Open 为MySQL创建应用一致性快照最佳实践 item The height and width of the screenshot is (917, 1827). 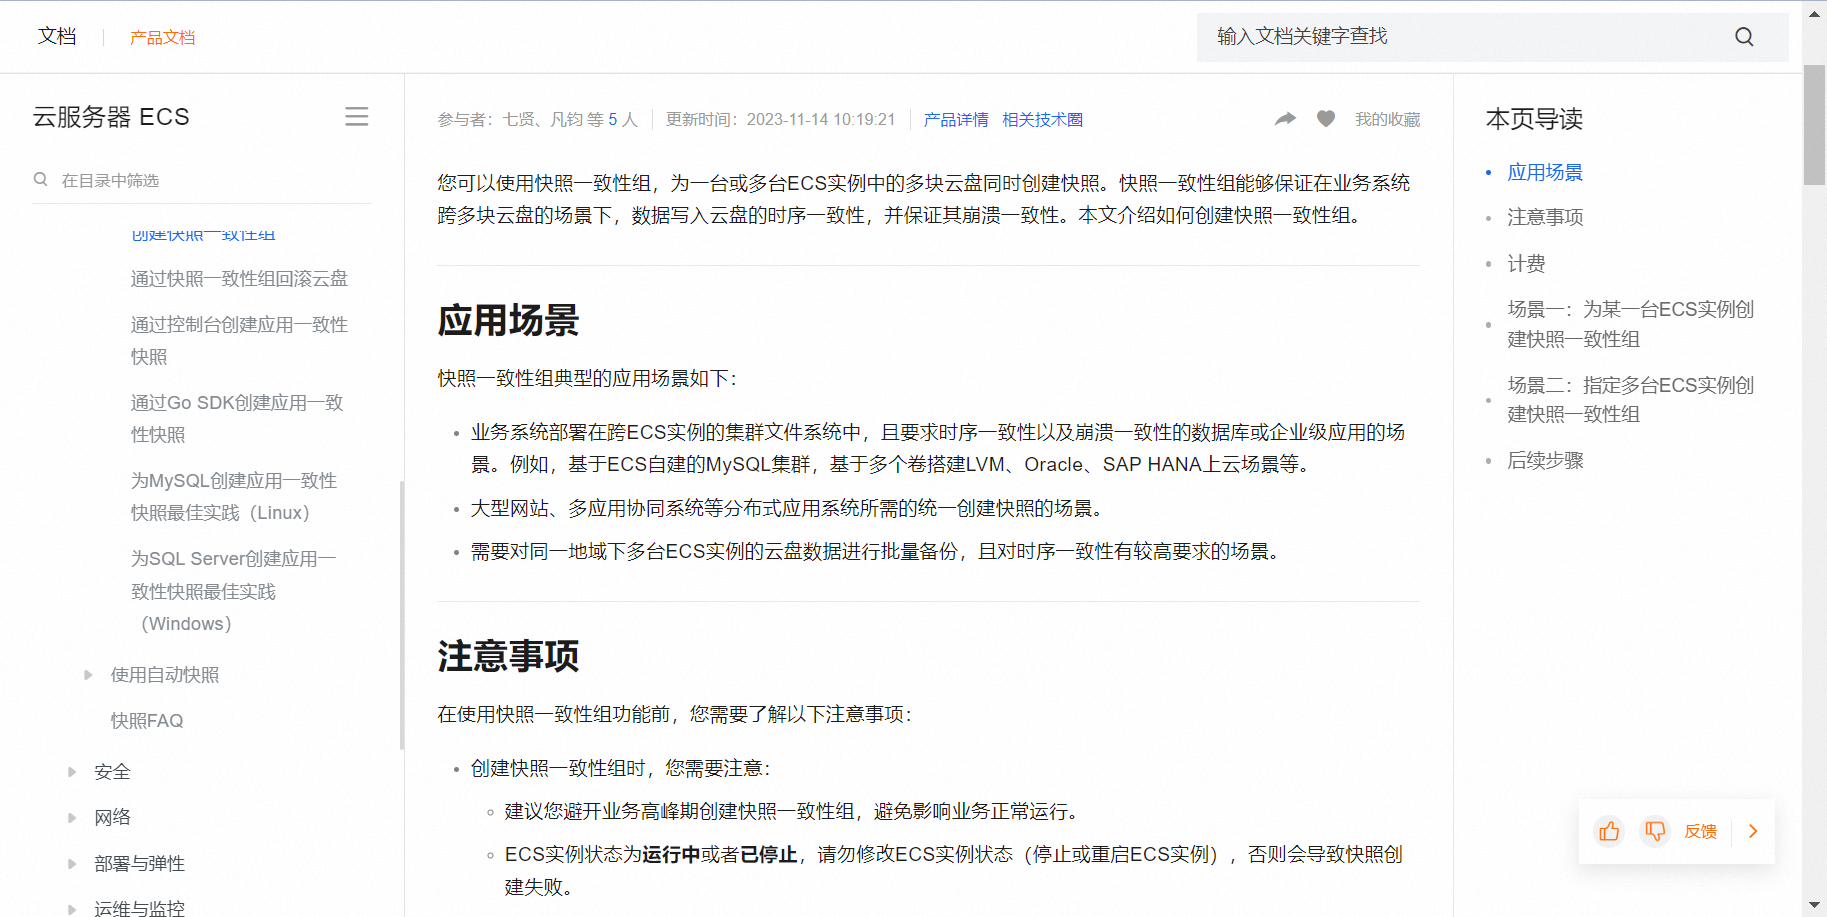pos(234,497)
